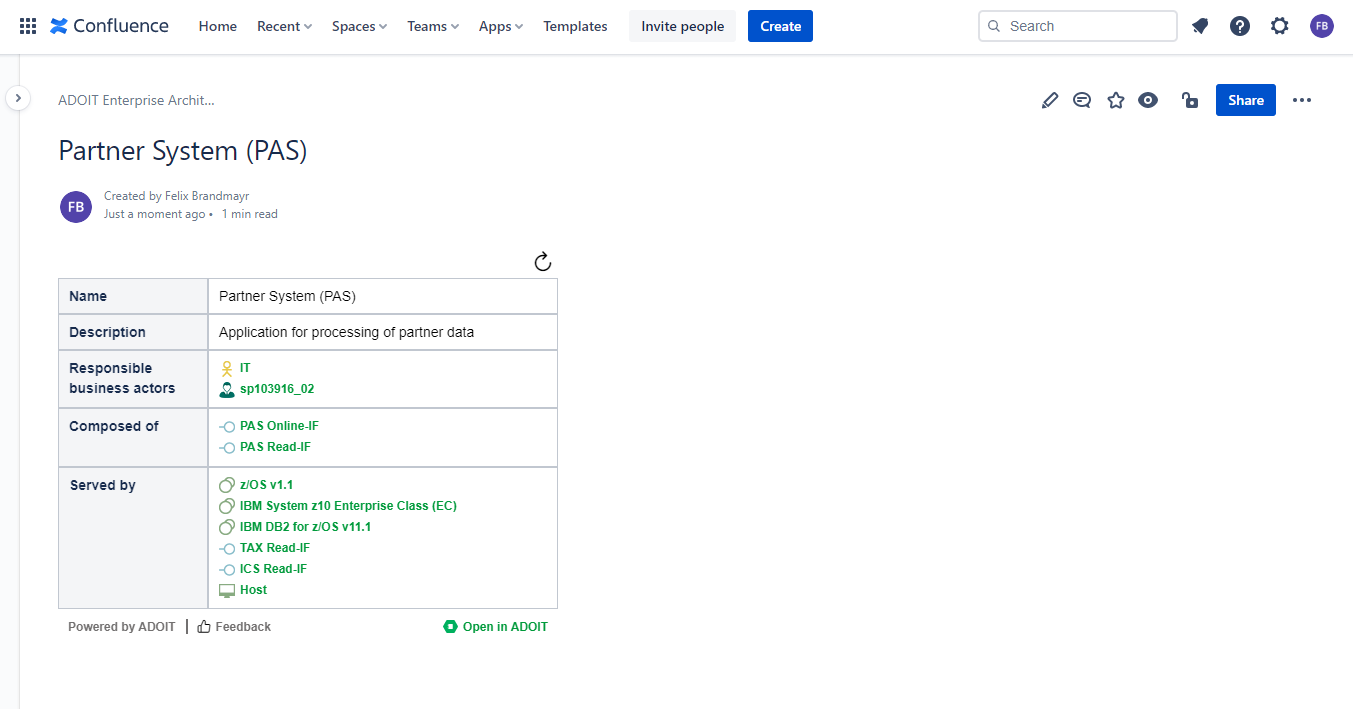
Task: Star this page as favorite
Action: pos(1116,100)
